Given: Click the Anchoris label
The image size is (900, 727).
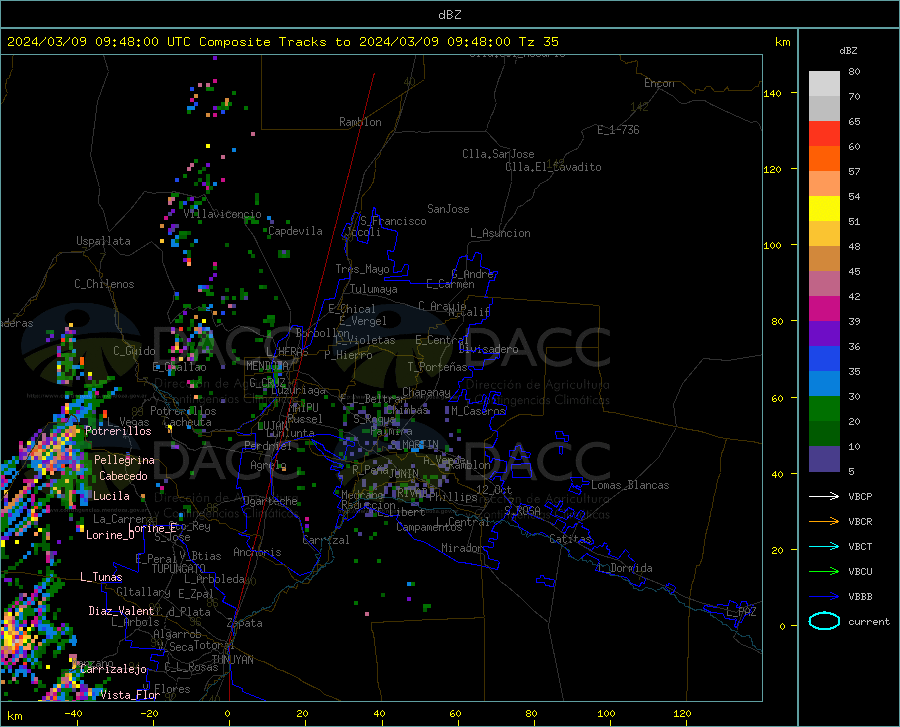Looking at the screenshot, I should [257, 552].
